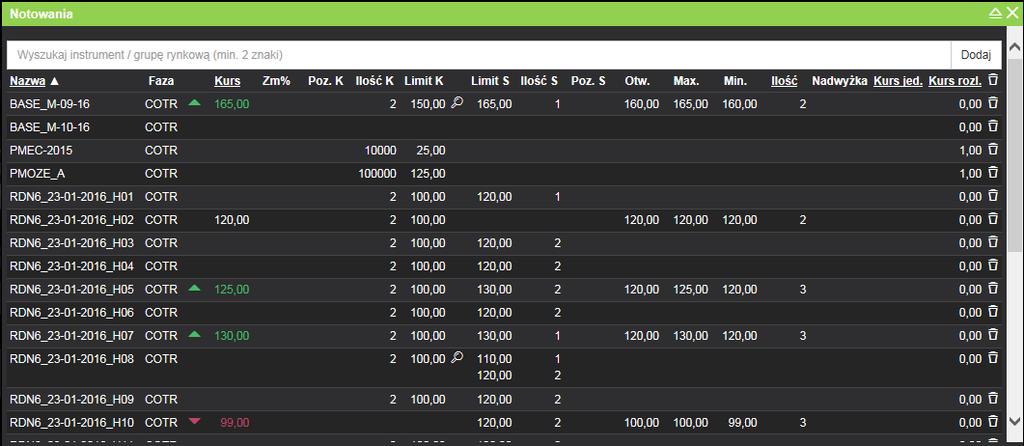Select instrument RDN6_23-01-2016_H09
1024x446 pixels.
72,399
